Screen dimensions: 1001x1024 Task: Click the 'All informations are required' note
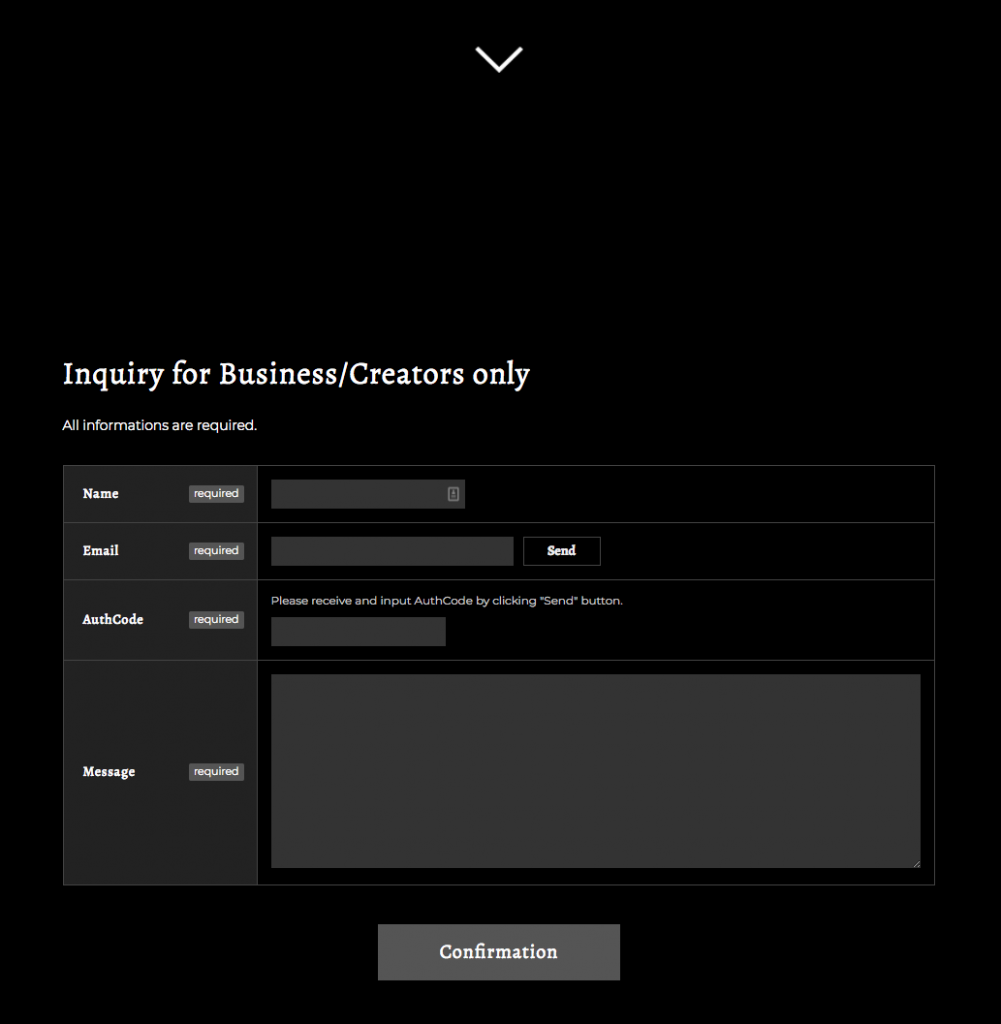[160, 426]
